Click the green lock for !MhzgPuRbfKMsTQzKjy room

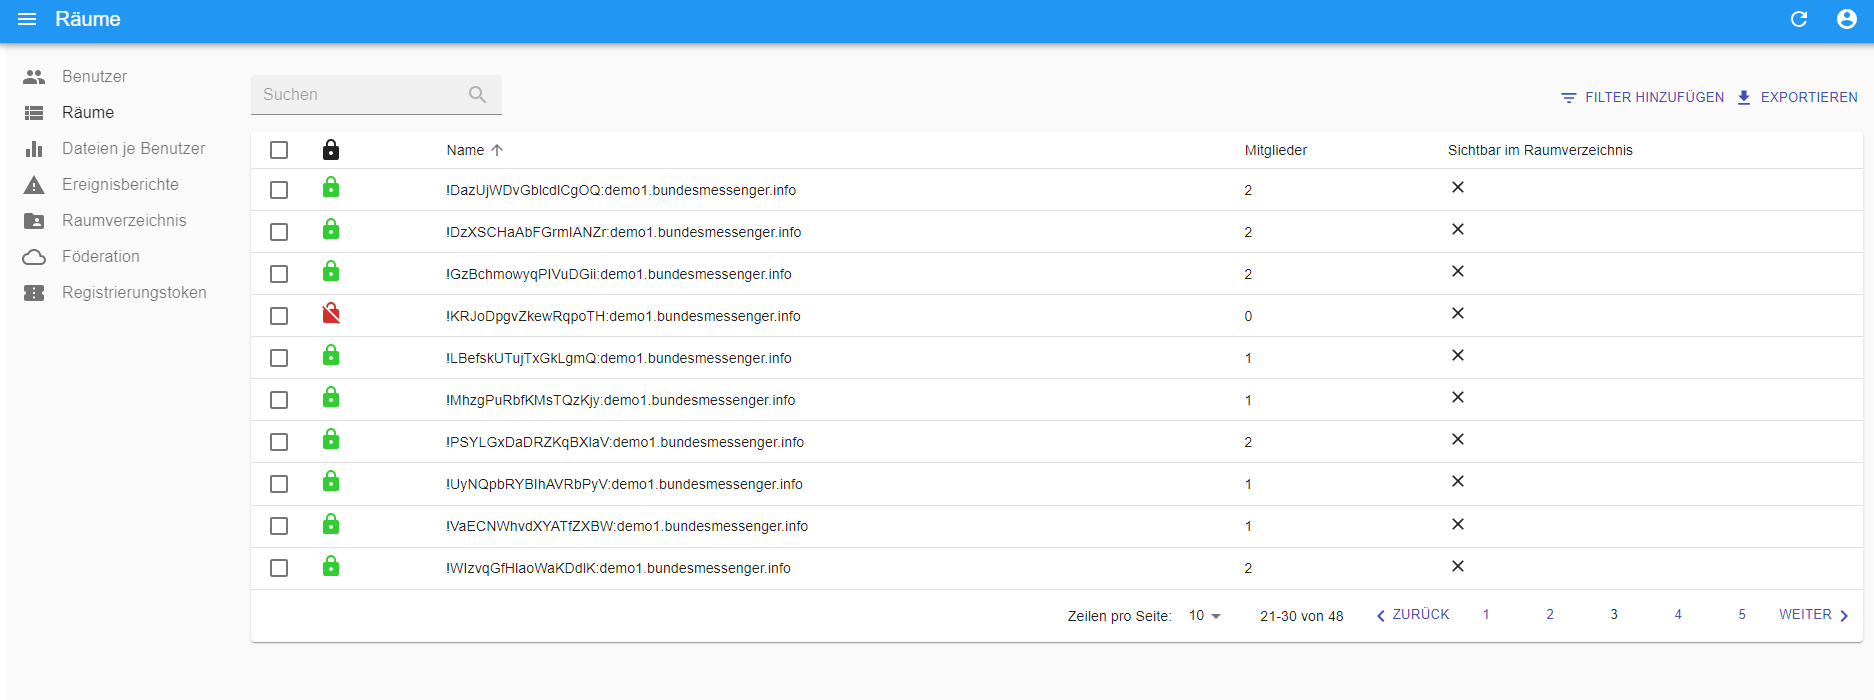pos(331,398)
